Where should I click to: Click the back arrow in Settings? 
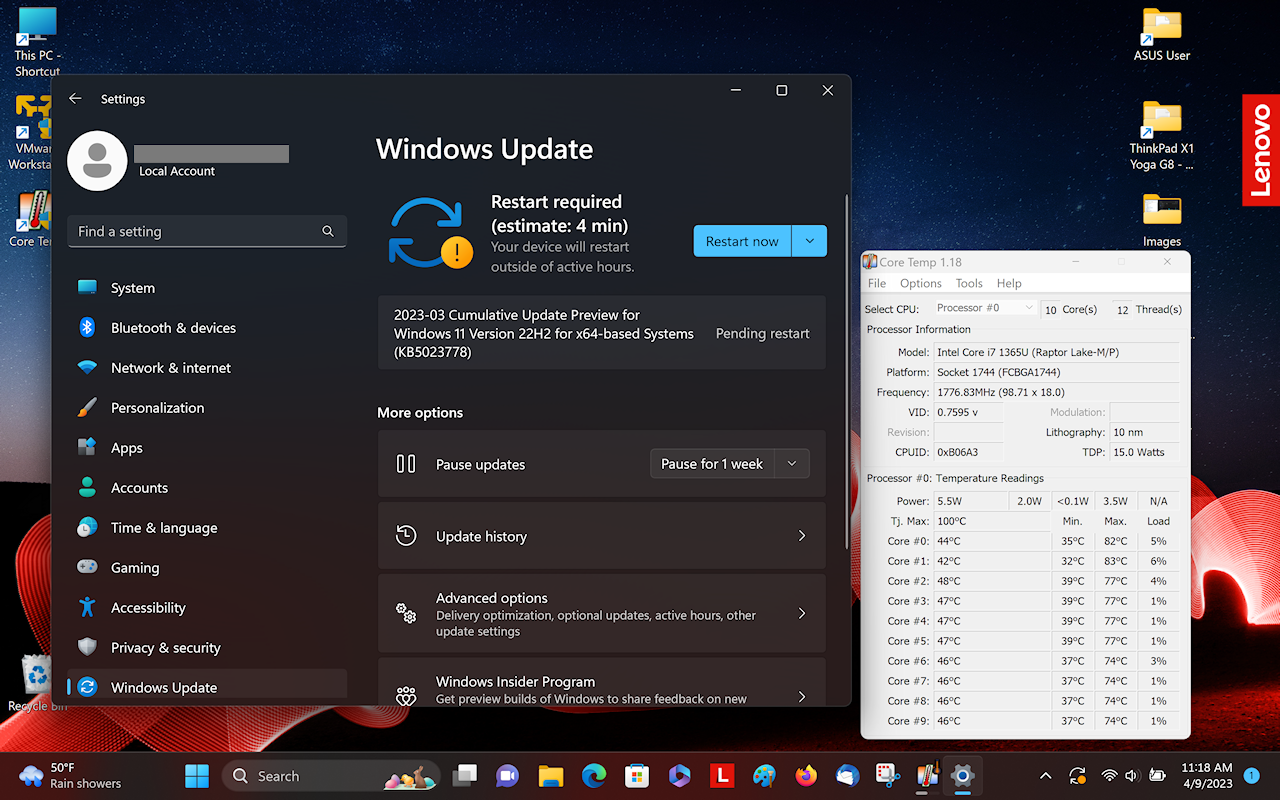[x=75, y=99]
